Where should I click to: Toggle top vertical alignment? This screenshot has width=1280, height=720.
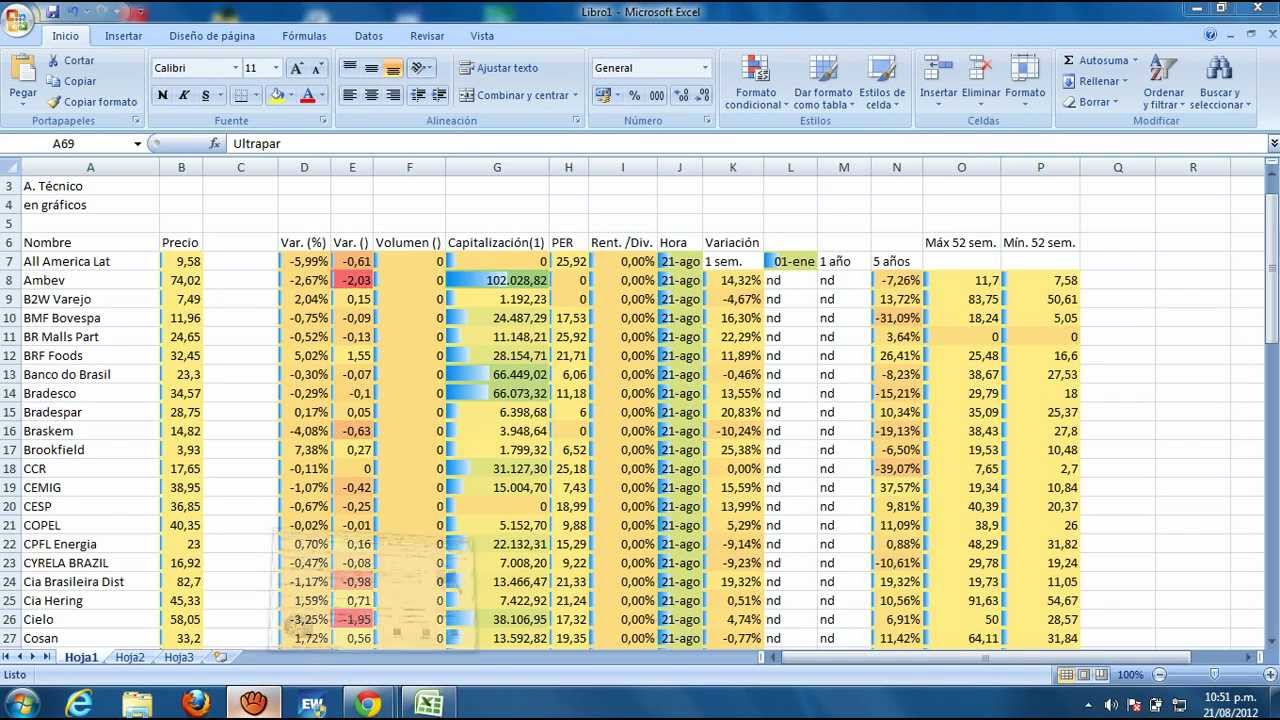tap(349, 68)
